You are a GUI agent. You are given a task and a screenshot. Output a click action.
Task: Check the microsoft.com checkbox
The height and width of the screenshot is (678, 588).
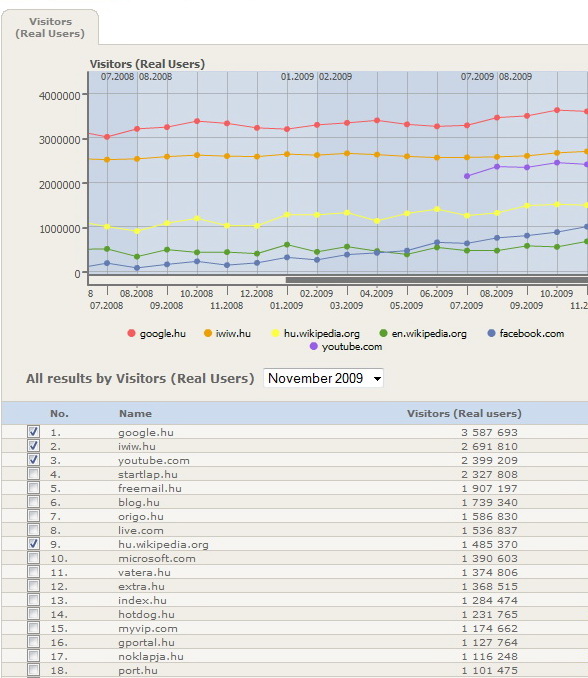point(33,558)
